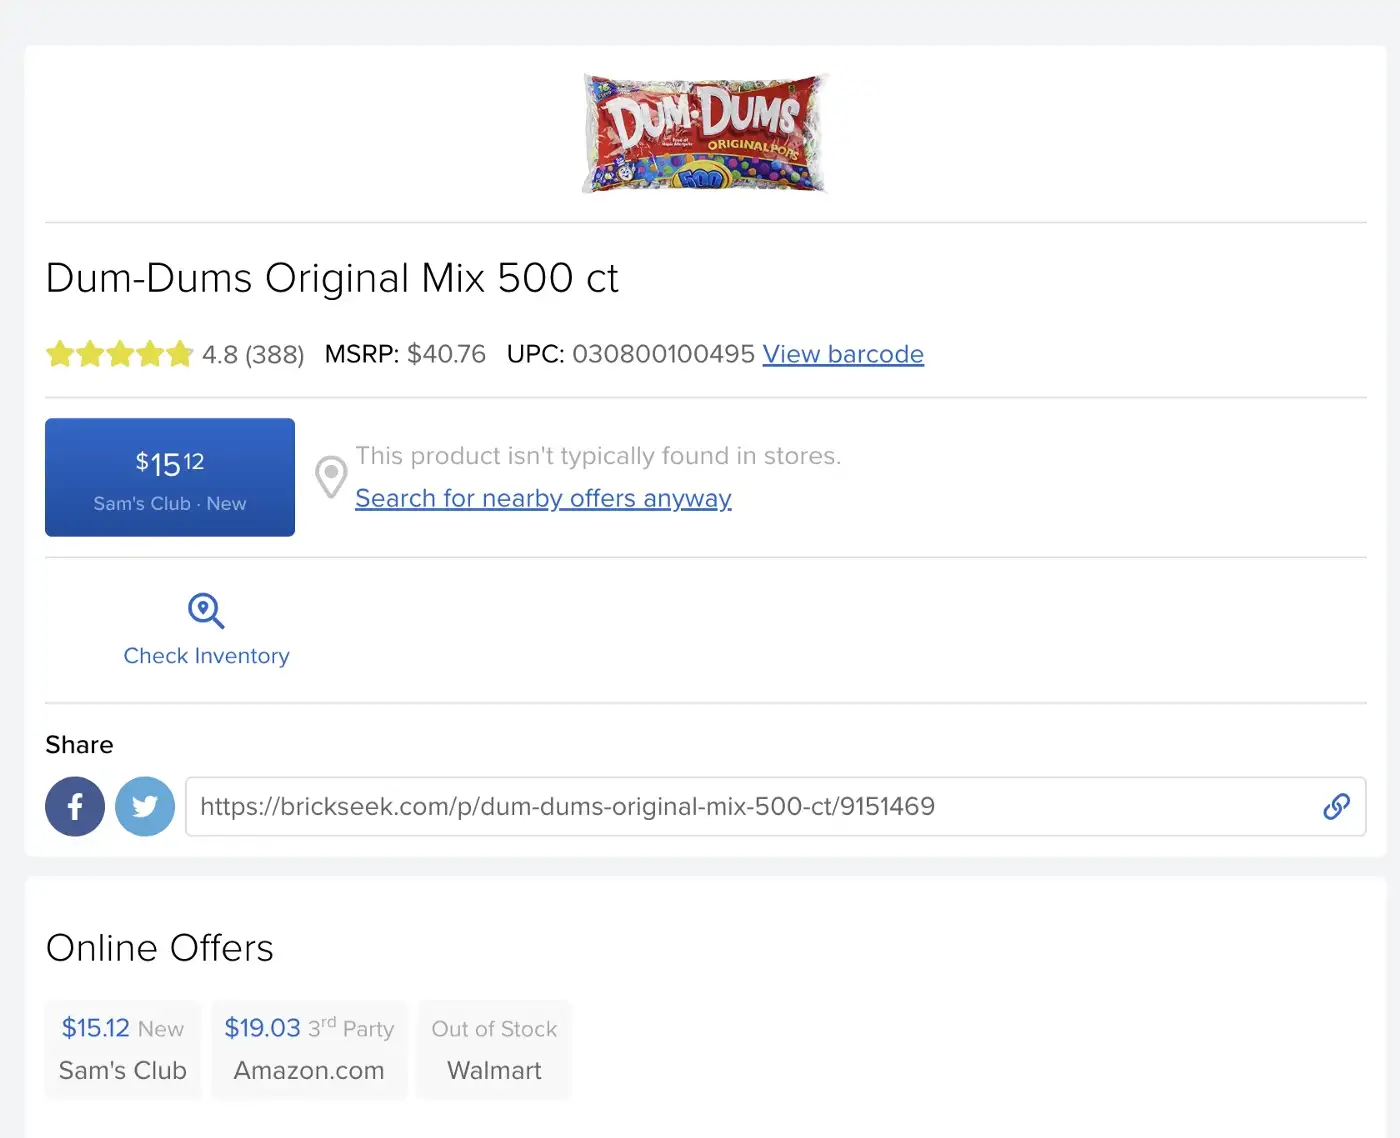Viewport: 1400px width, 1138px height.
Task: Open Search for nearby offers anyway link
Action: tap(543, 498)
